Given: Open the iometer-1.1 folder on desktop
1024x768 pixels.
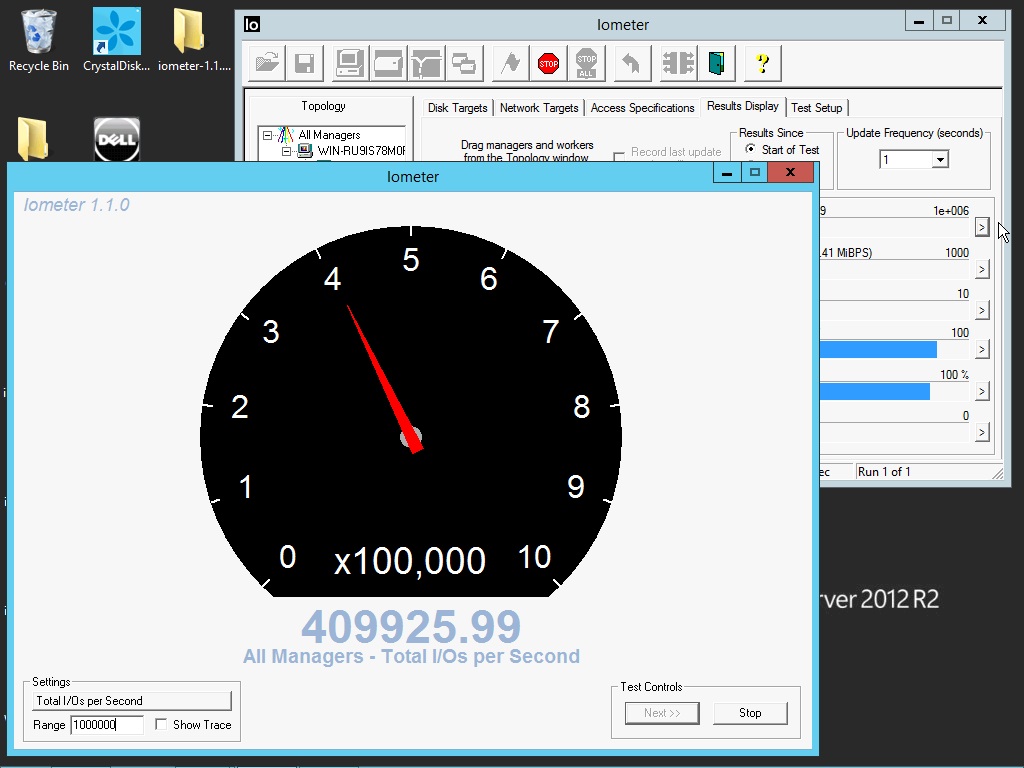Looking at the screenshot, I should tap(194, 40).
